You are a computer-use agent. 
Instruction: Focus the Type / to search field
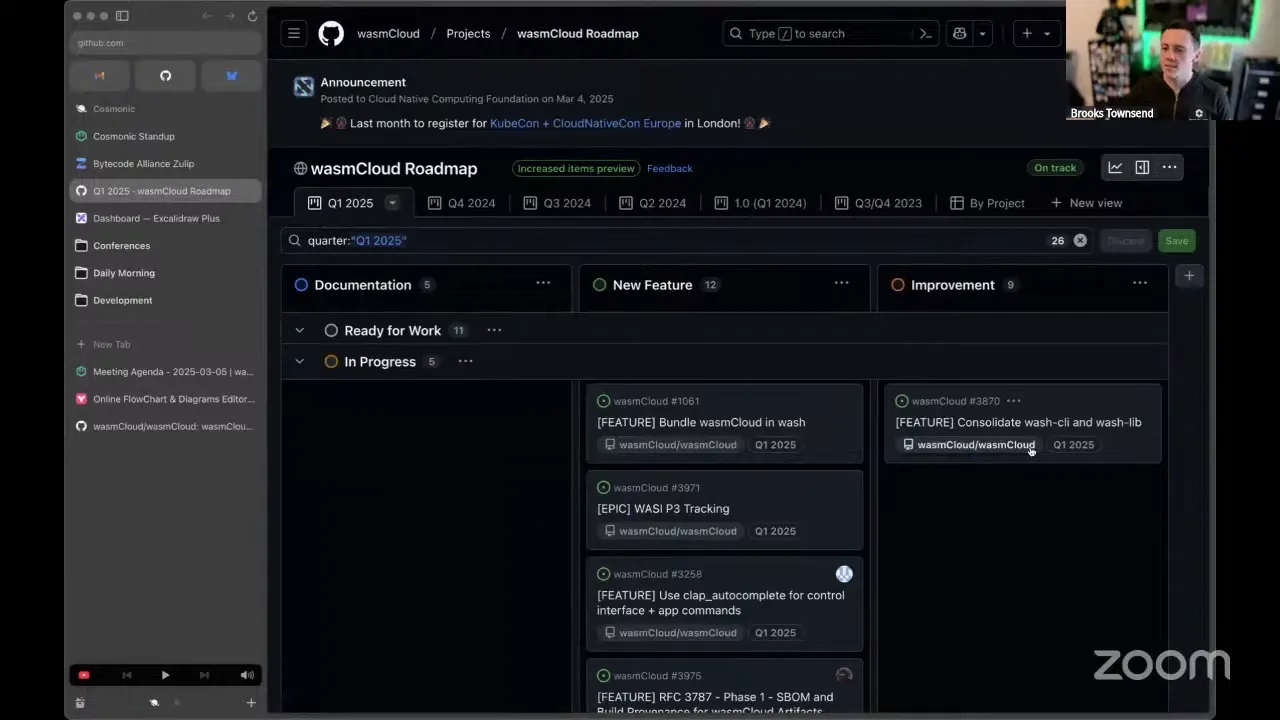[832, 33]
